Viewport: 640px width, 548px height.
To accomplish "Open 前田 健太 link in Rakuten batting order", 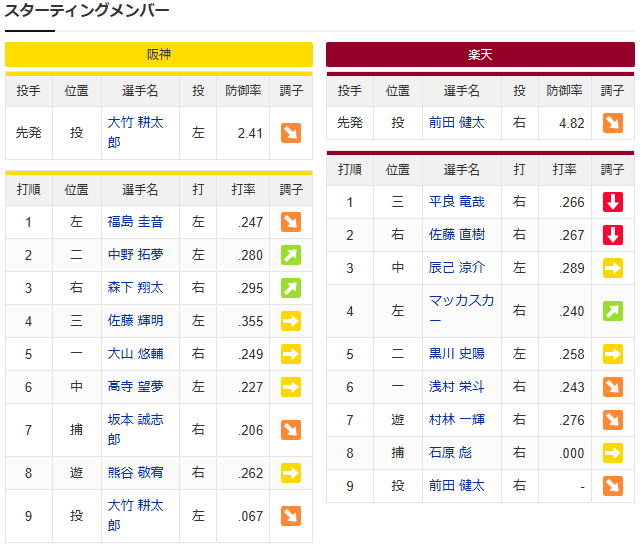I will point(457,486).
